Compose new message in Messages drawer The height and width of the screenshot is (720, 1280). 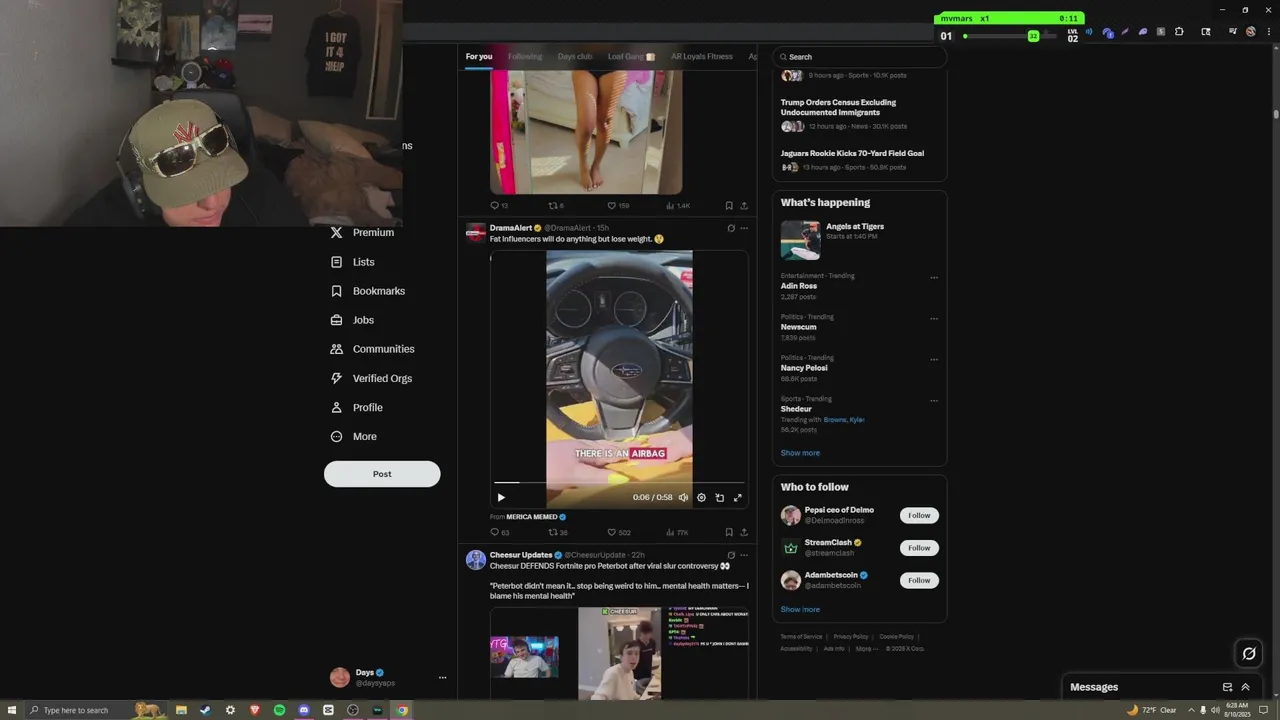1227,687
